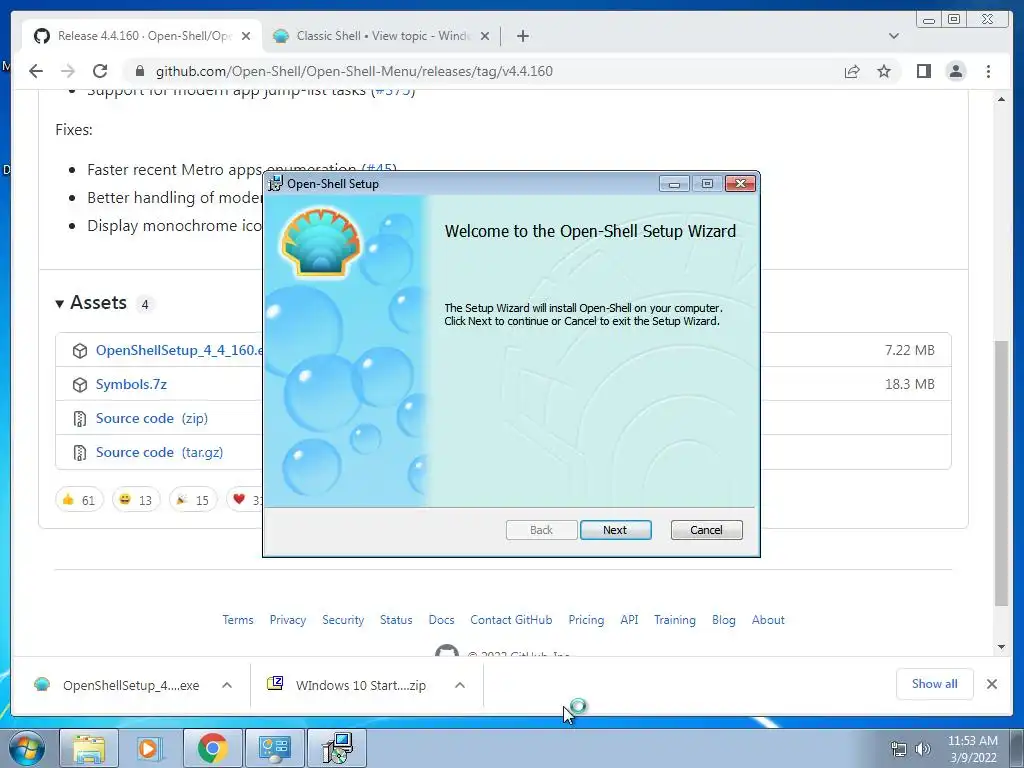This screenshot has width=1024, height=768.
Task: Open the Control Panel taskbar icon
Action: coord(274,748)
